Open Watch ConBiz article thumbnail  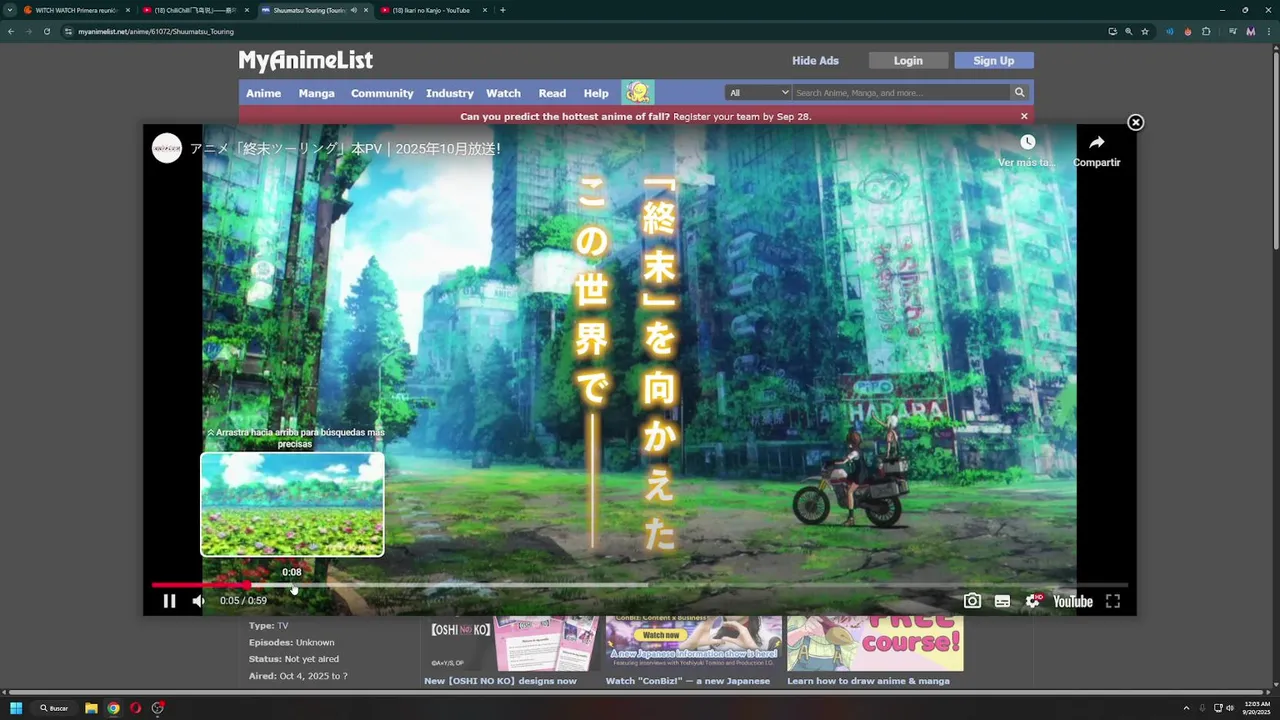point(693,643)
